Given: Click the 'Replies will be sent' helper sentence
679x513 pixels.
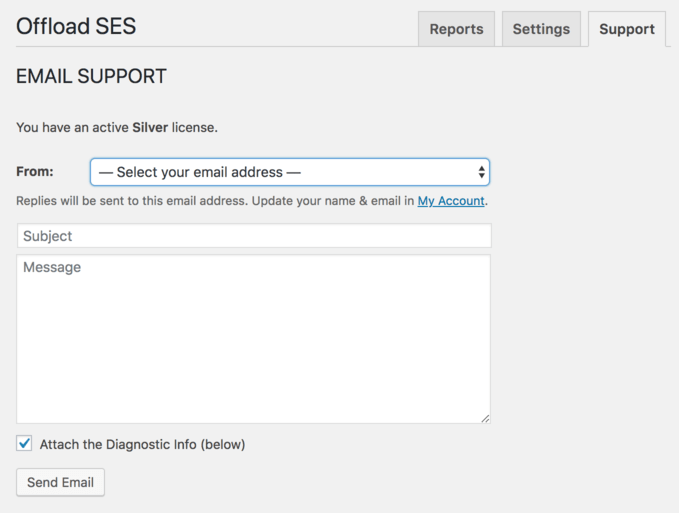Looking at the screenshot, I should [x=133, y=201].
